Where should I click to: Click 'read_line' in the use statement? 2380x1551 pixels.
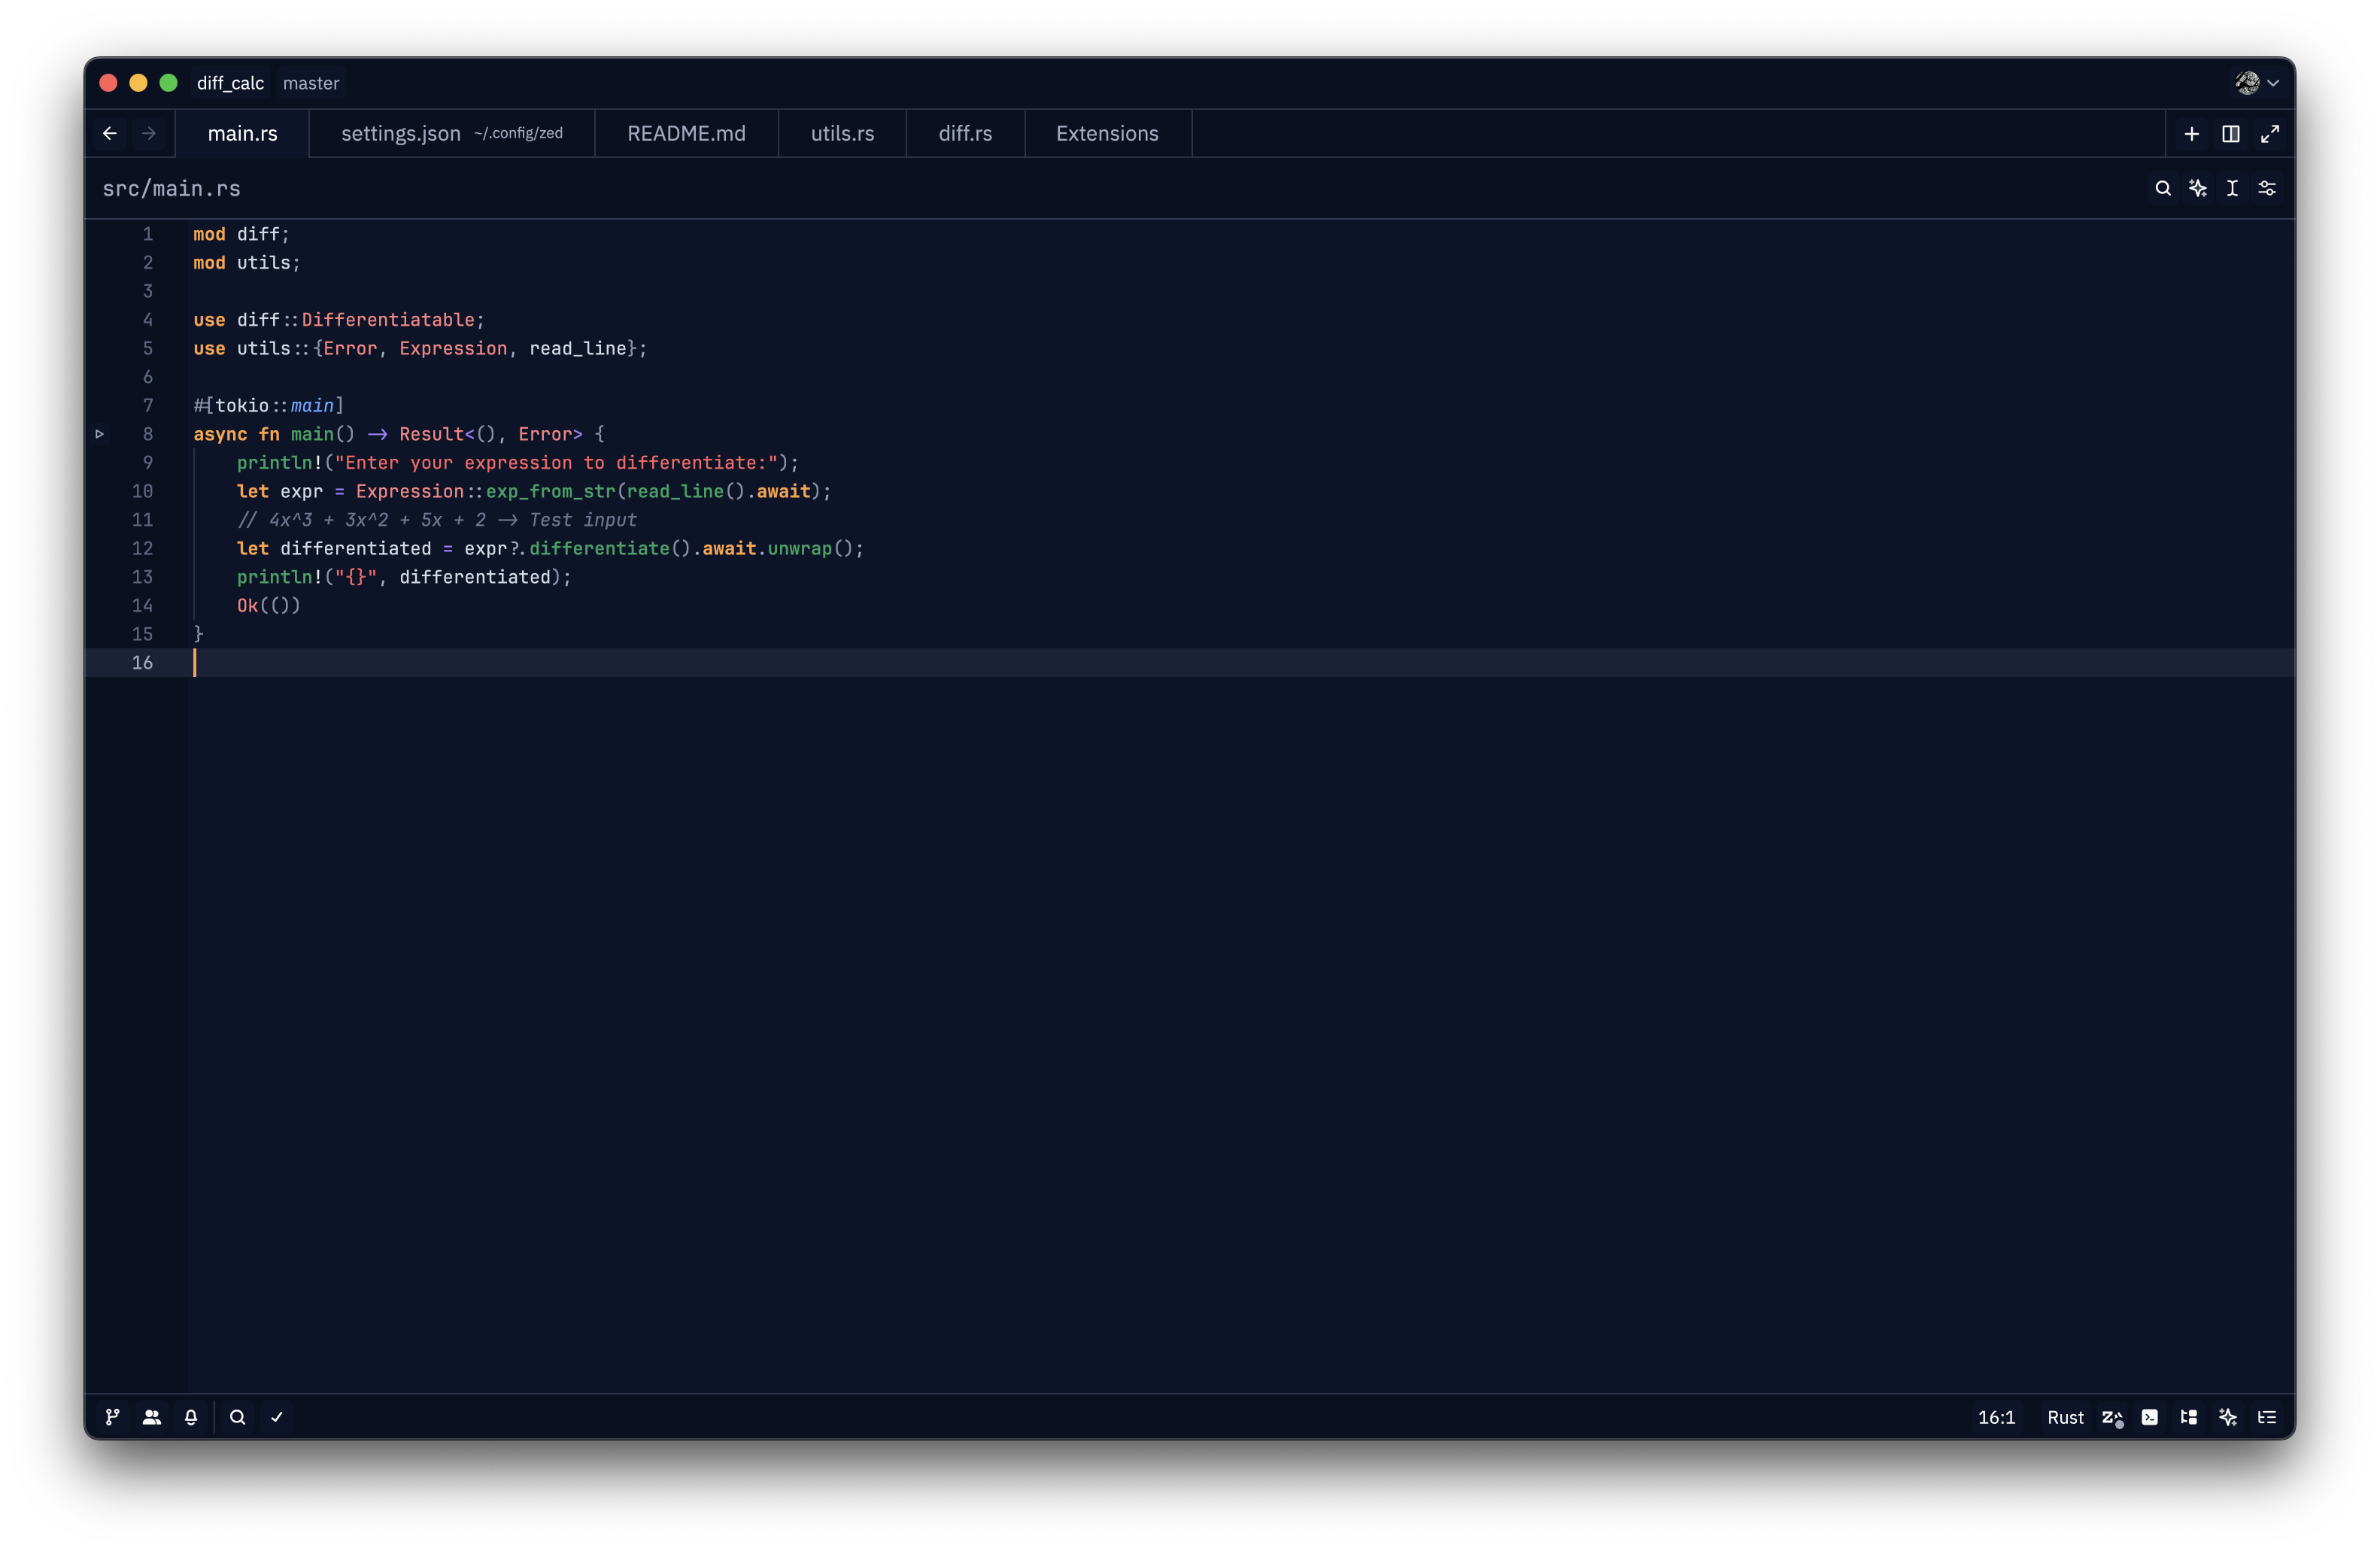click(578, 348)
